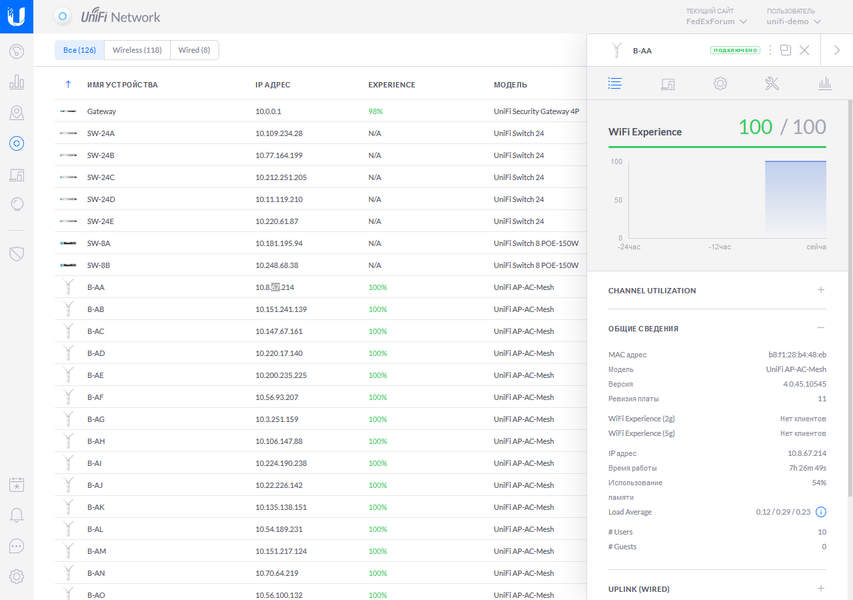Open B-AA panel Config gear tab icon
The width and height of the screenshot is (853, 600).
(x=720, y=83)
